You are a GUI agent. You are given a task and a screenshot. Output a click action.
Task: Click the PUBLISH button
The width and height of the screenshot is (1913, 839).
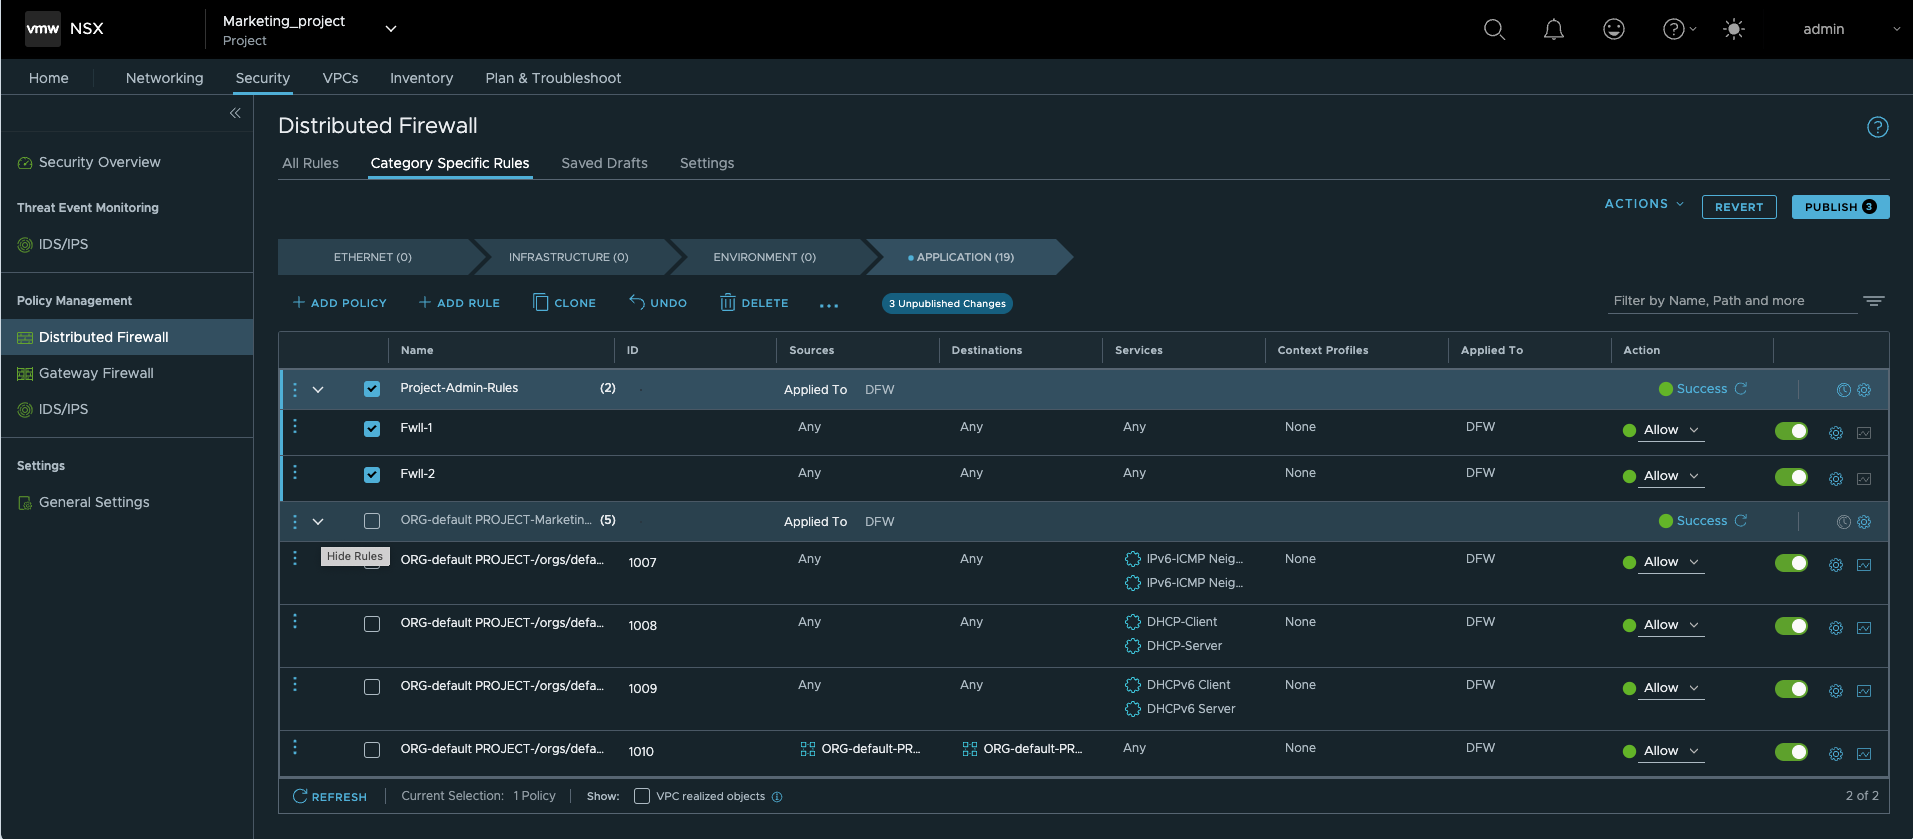(x=1839, y=207)
